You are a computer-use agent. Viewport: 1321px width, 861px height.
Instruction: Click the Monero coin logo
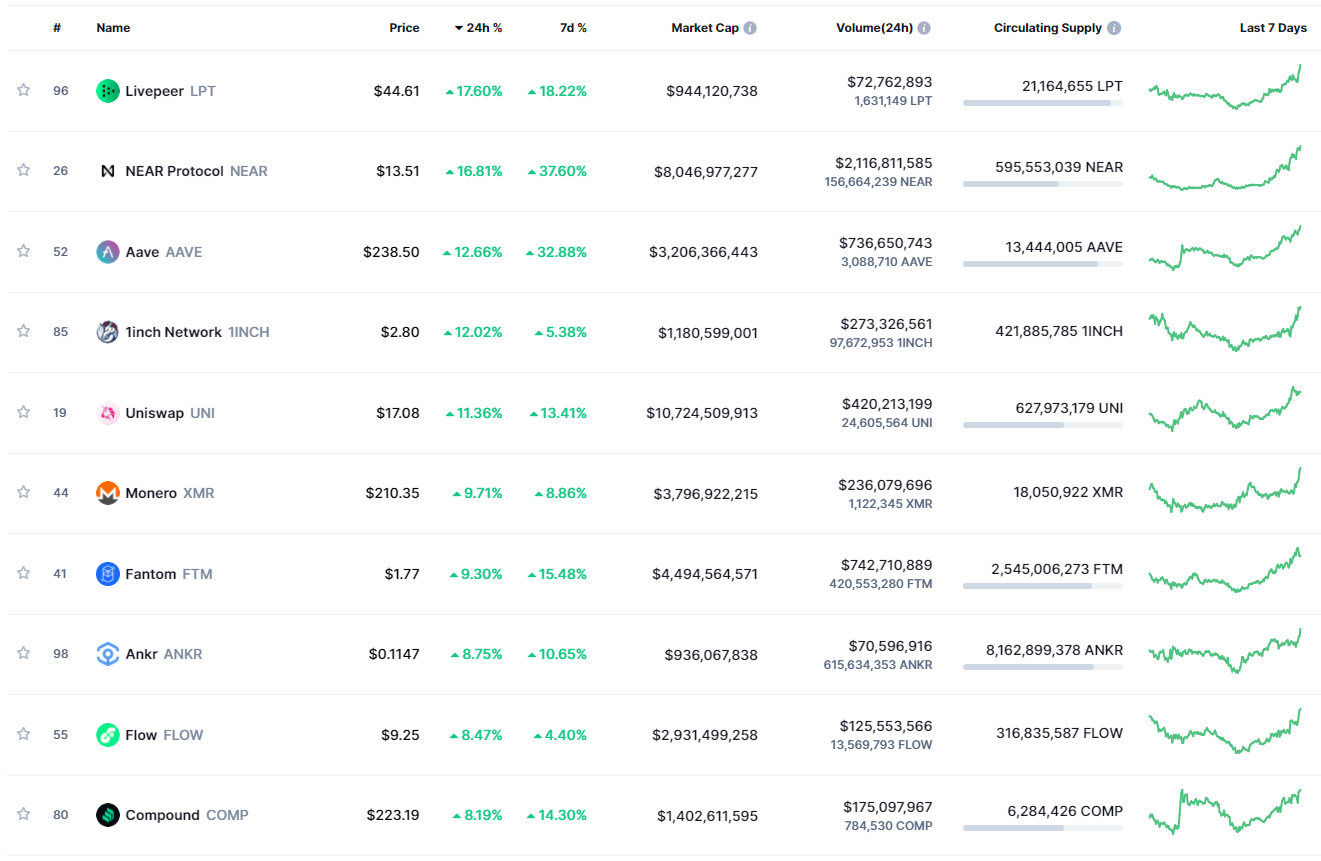tap(108, 493)
